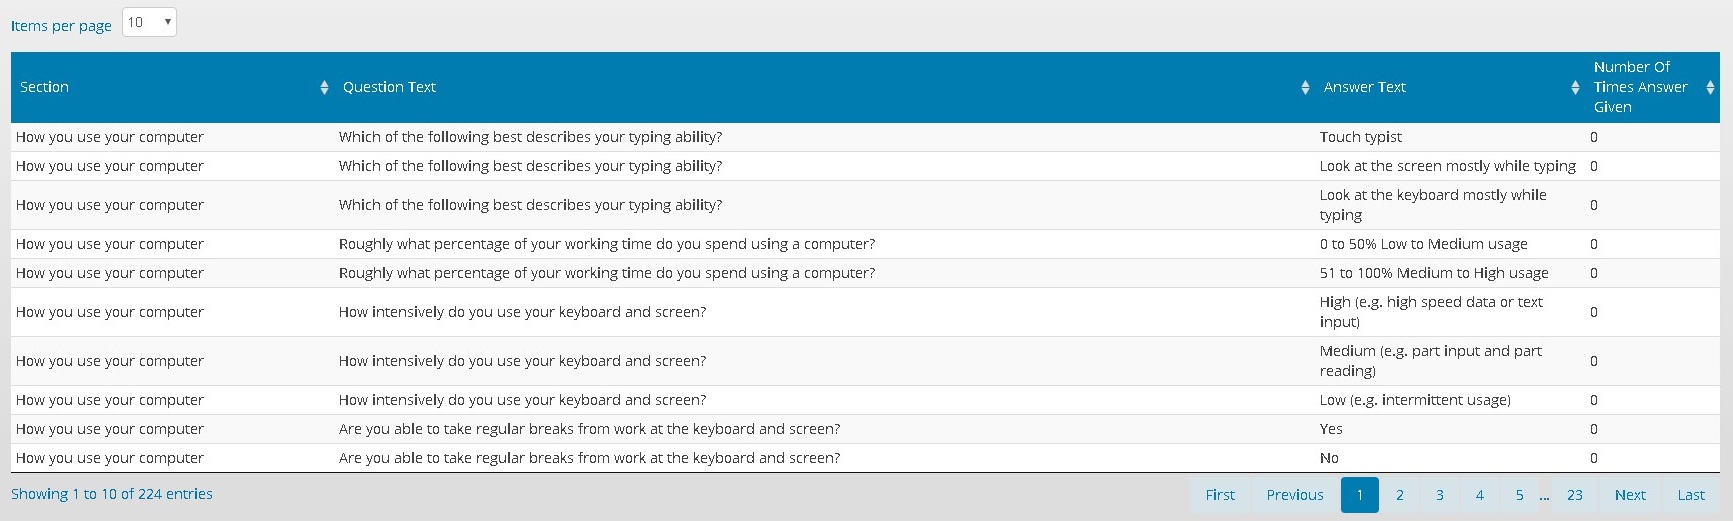The height and width of the screenshot is (521, 1733).
Task: Go to page 2 of results
Action: click(1399, 495)
